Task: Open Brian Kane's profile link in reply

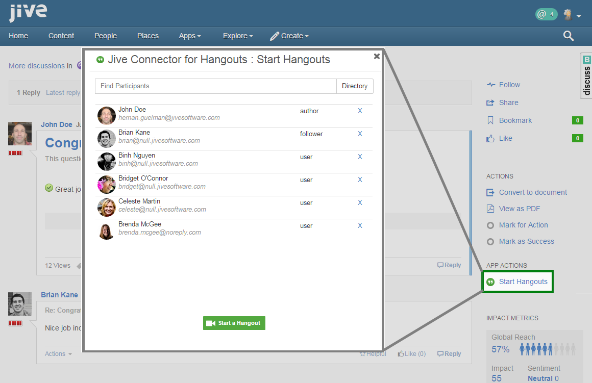Action: tap(59, 295)
